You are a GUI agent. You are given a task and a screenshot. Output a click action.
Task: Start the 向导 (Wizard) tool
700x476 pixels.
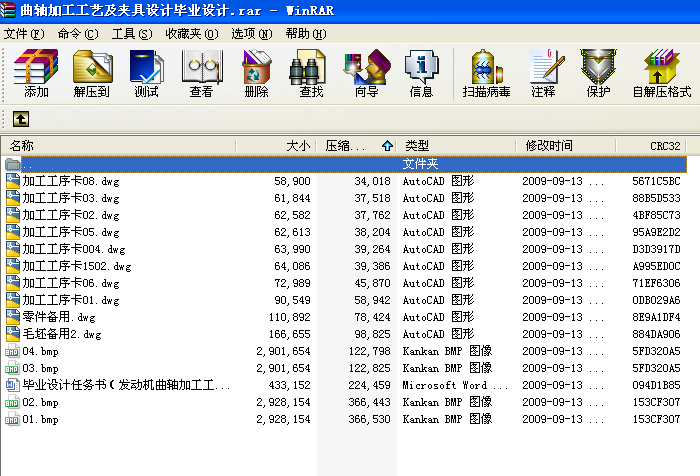(x=366, y=74)
